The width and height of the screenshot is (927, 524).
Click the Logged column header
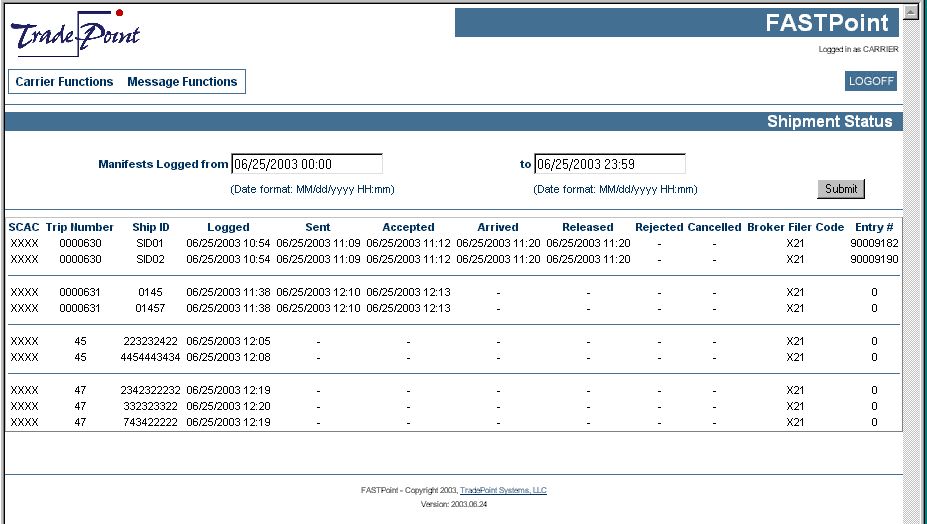coord(228,227)
